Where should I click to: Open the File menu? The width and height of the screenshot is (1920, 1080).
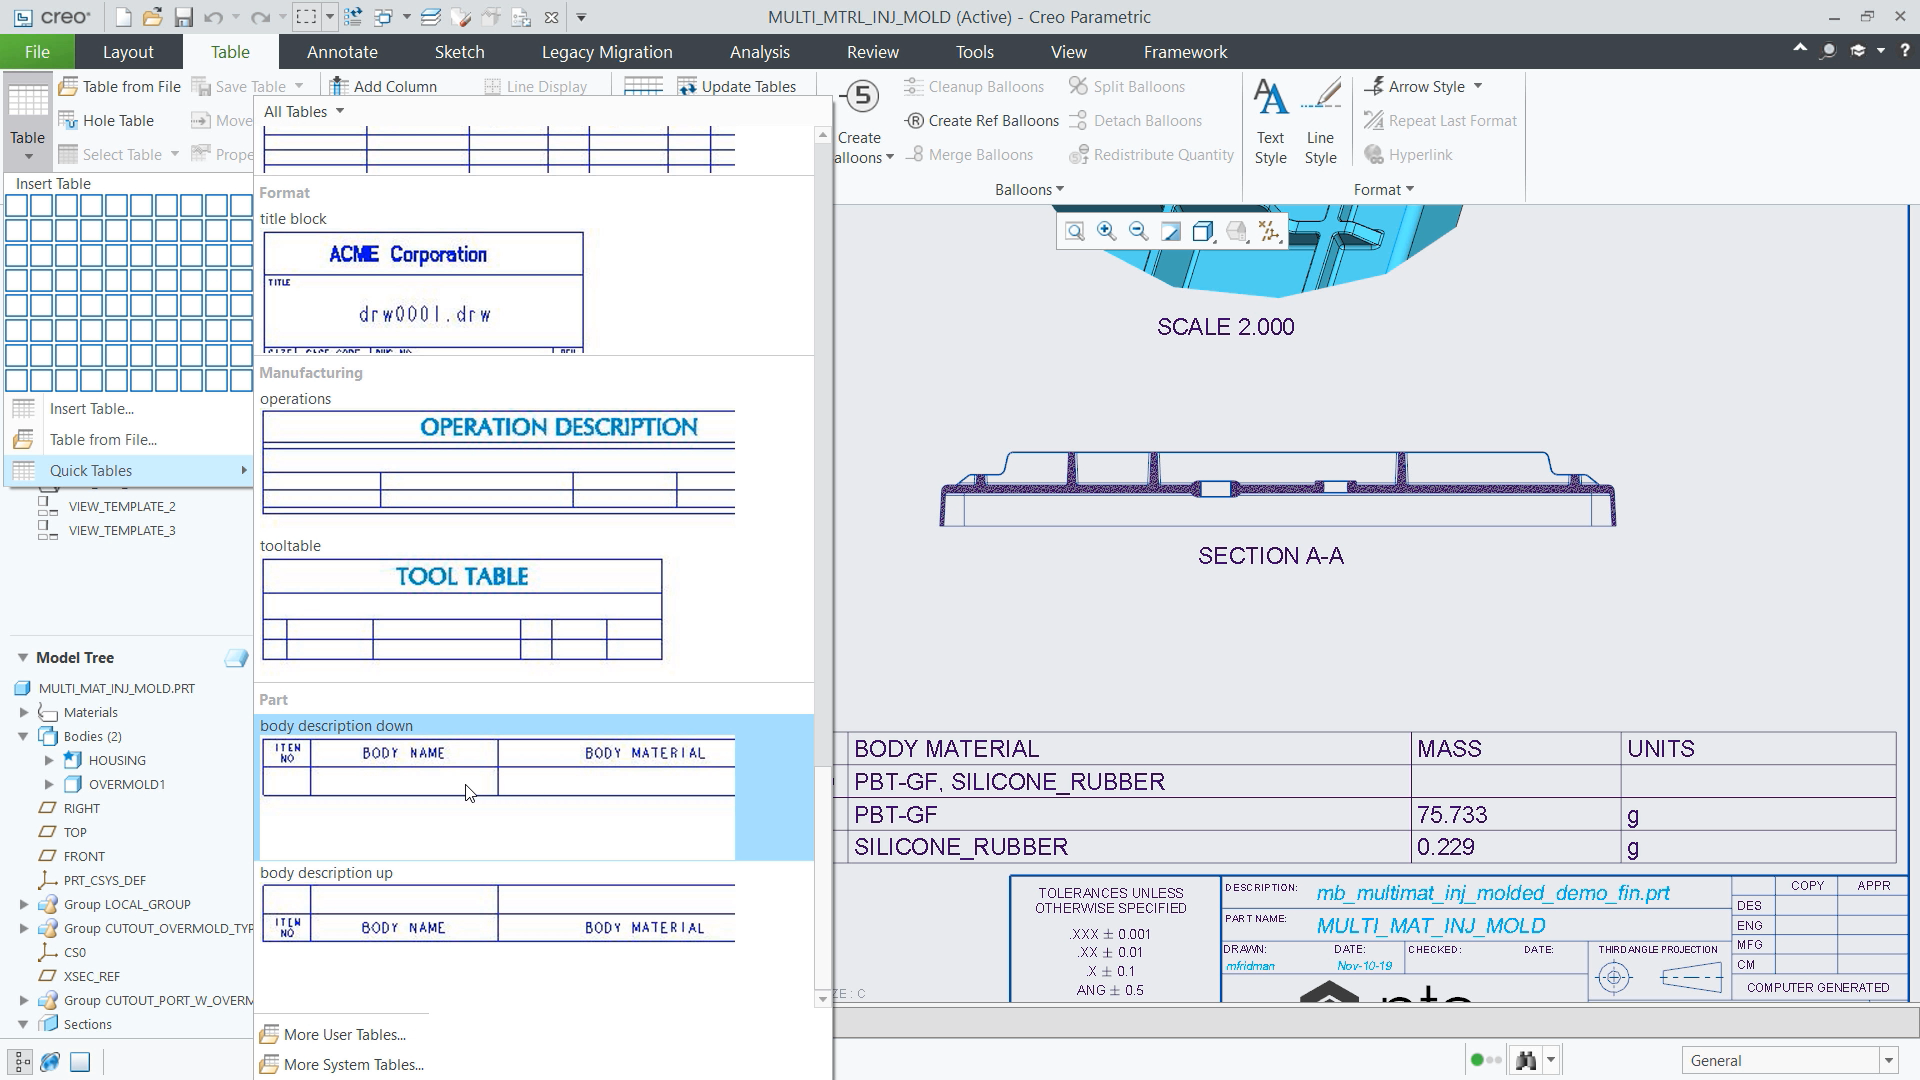click(37, 52)
